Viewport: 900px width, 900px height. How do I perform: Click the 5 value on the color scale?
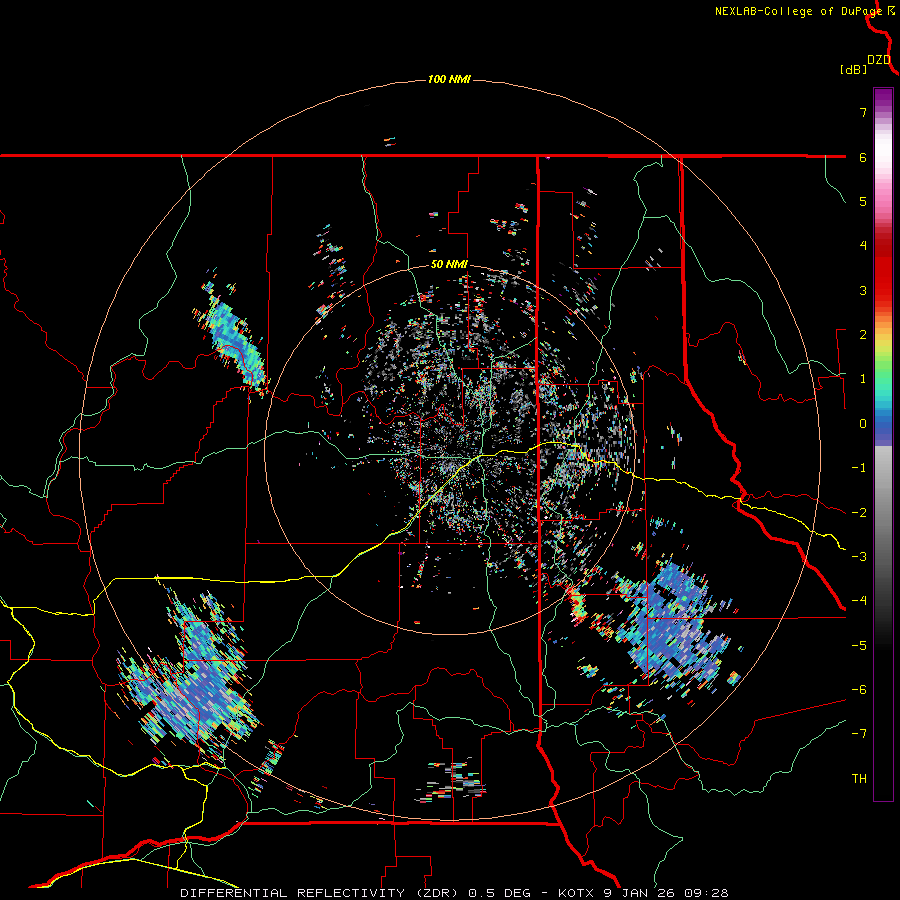click(863, 201)
